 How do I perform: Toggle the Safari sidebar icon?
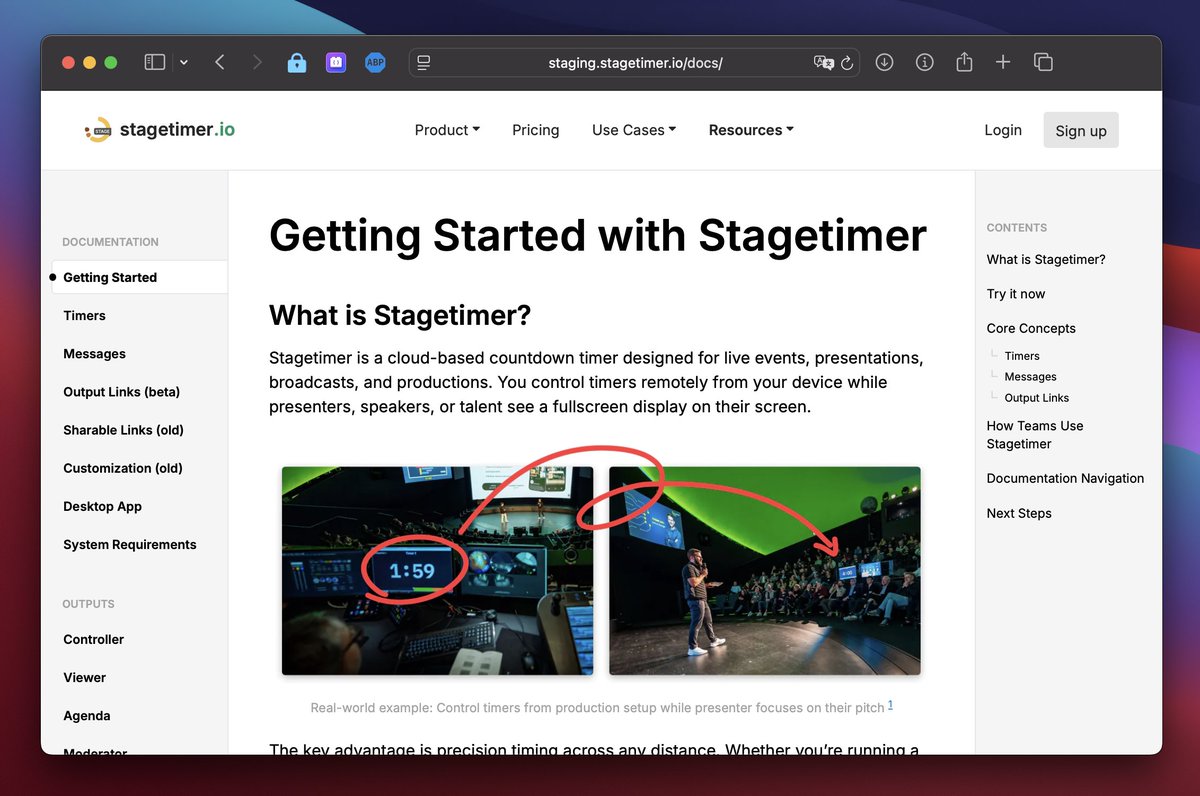click(154, 62)
